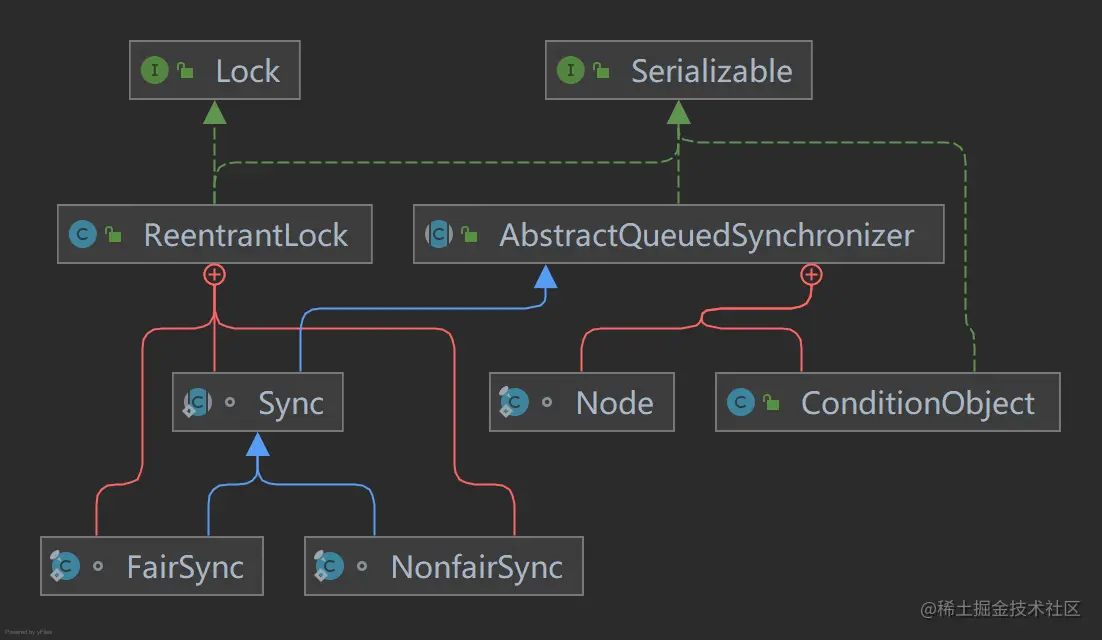Viewport: 1102px width, 640px height.
Task: Click the class icon on ConditionObject node
Action: (741, 403)
